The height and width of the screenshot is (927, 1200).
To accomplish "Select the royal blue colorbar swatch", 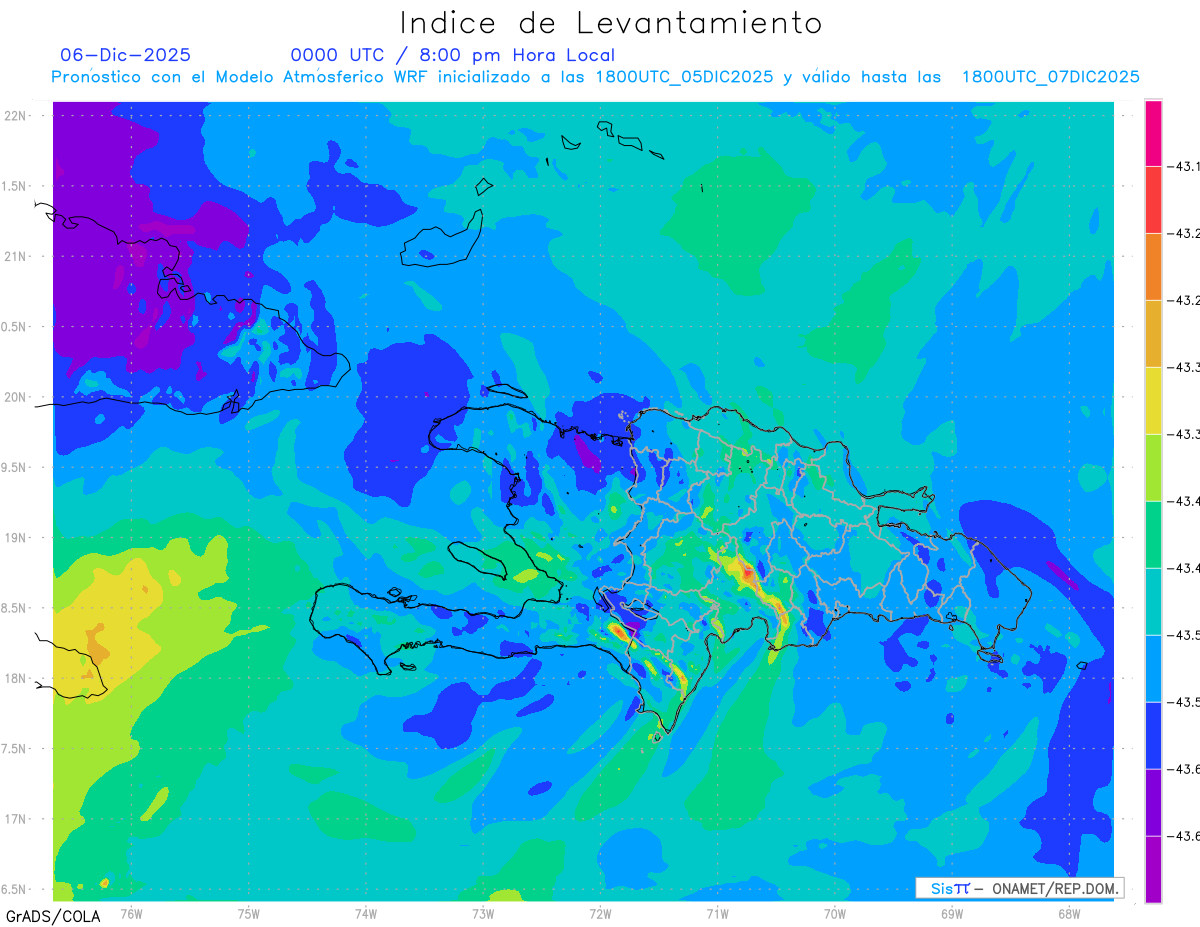I will coord(1153,735).
